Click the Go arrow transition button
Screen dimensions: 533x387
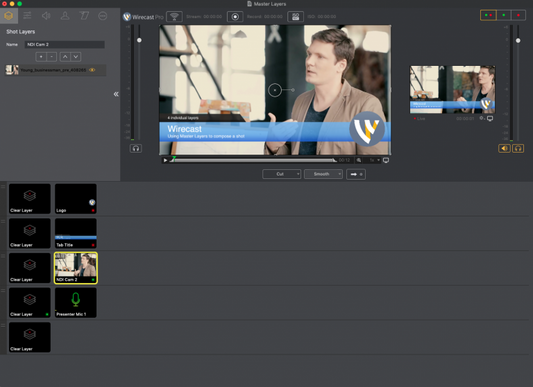[x=356, y=174]
